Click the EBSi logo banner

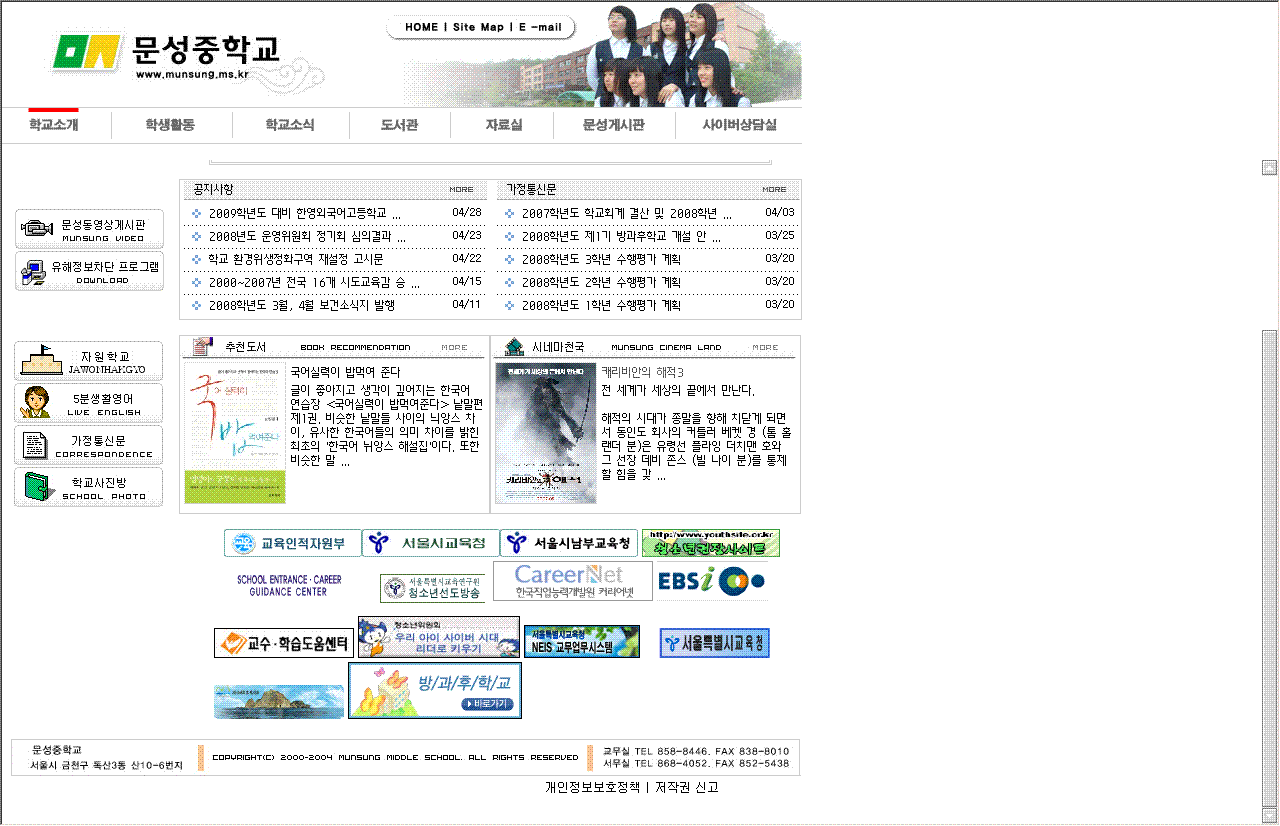point(711,581)
